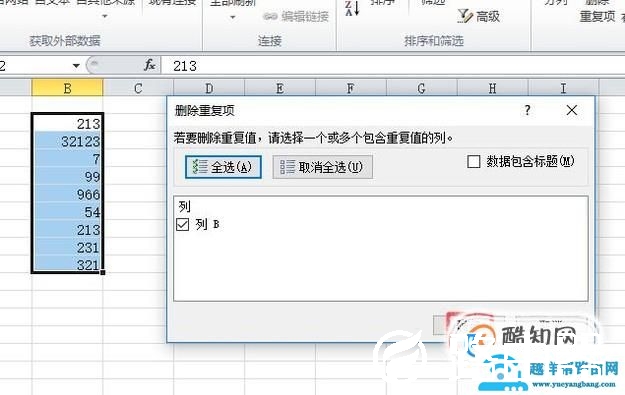Select column B header

click(67, 88)
